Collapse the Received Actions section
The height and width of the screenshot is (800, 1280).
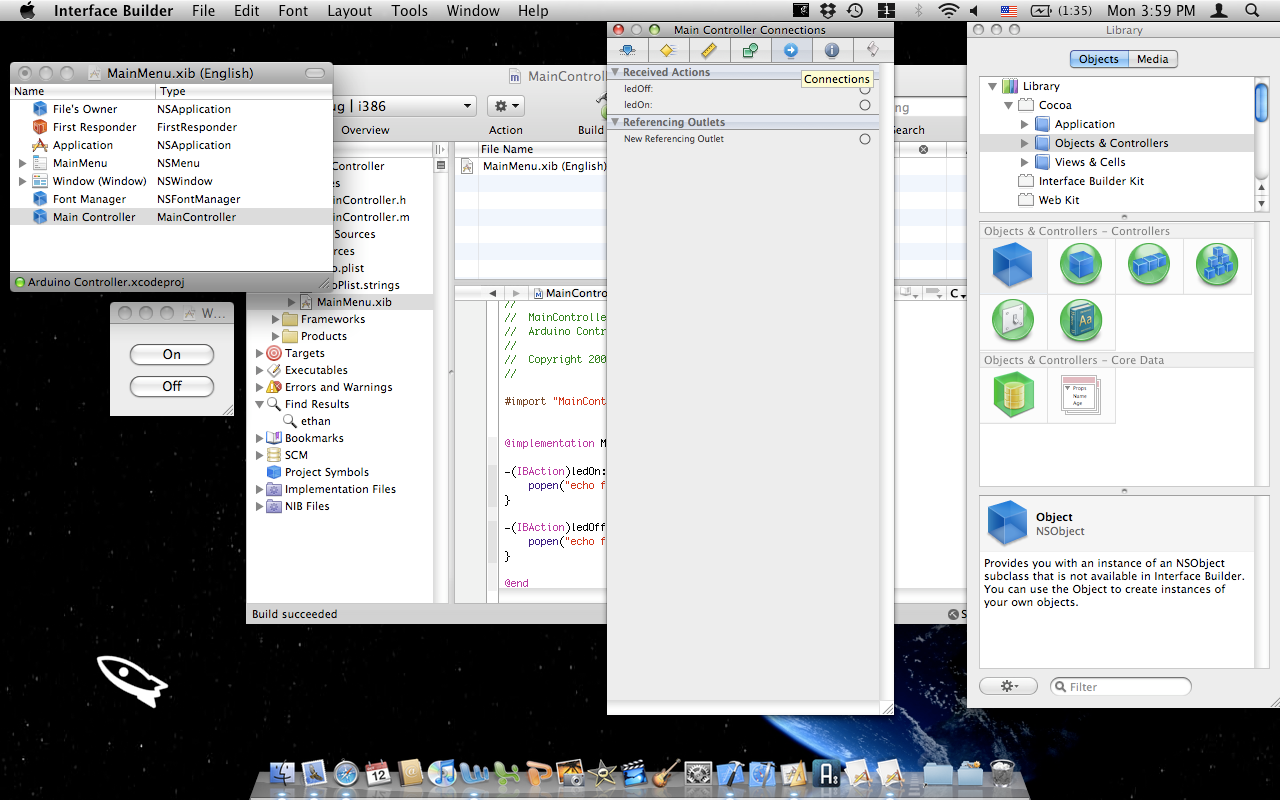615,72
